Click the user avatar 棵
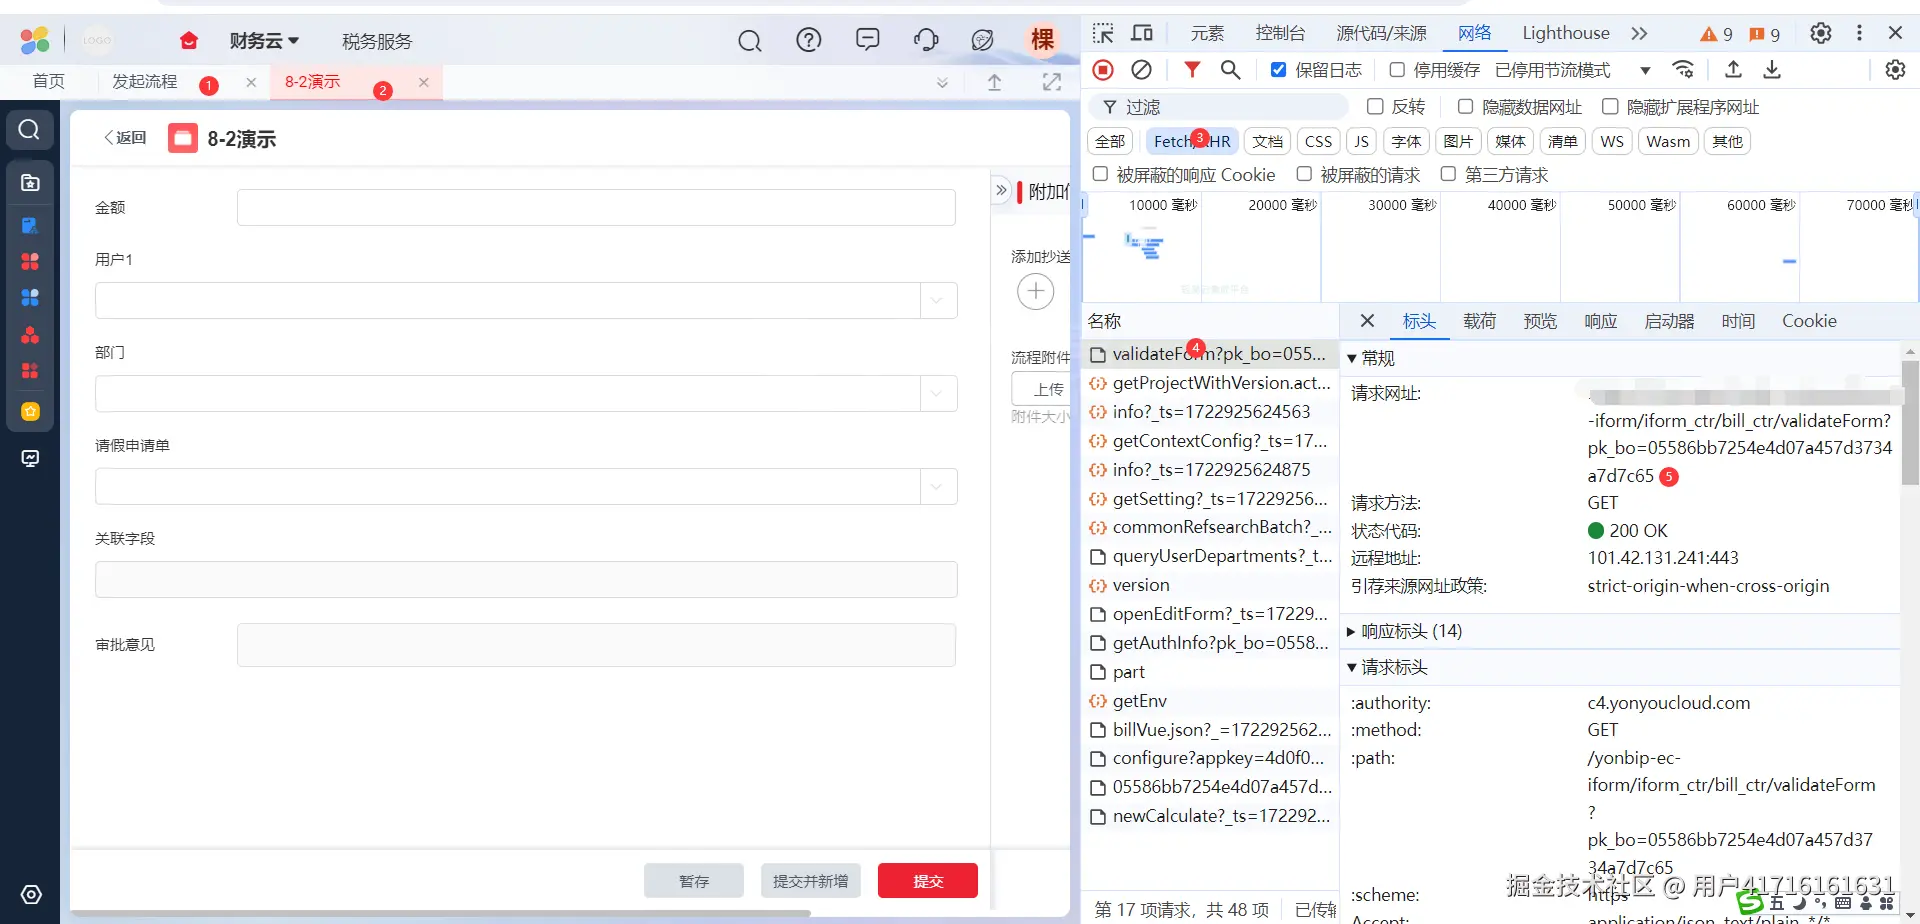This screenshot has height=924, width=1920. coord(1043,39)
